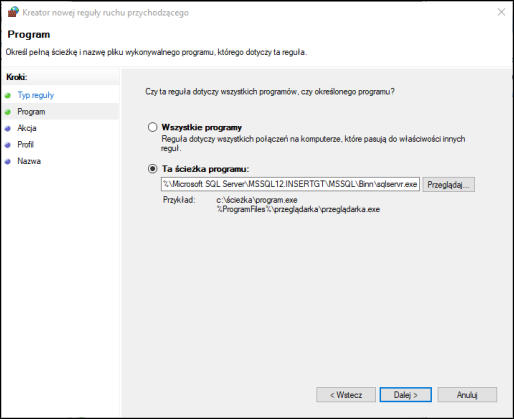
Task: Click the example path 'c:\ścieżka\program.exe'
Action: [257, 200]
